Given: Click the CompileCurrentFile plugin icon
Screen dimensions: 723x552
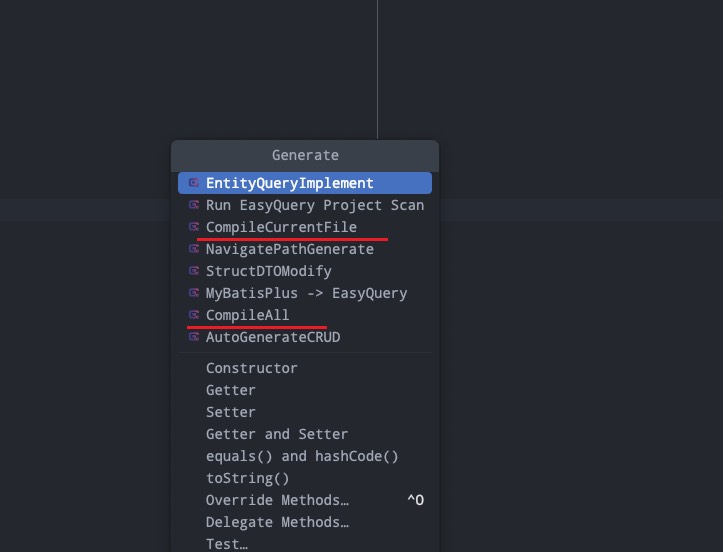Looking at the screenshot, I should click(194, 227).
